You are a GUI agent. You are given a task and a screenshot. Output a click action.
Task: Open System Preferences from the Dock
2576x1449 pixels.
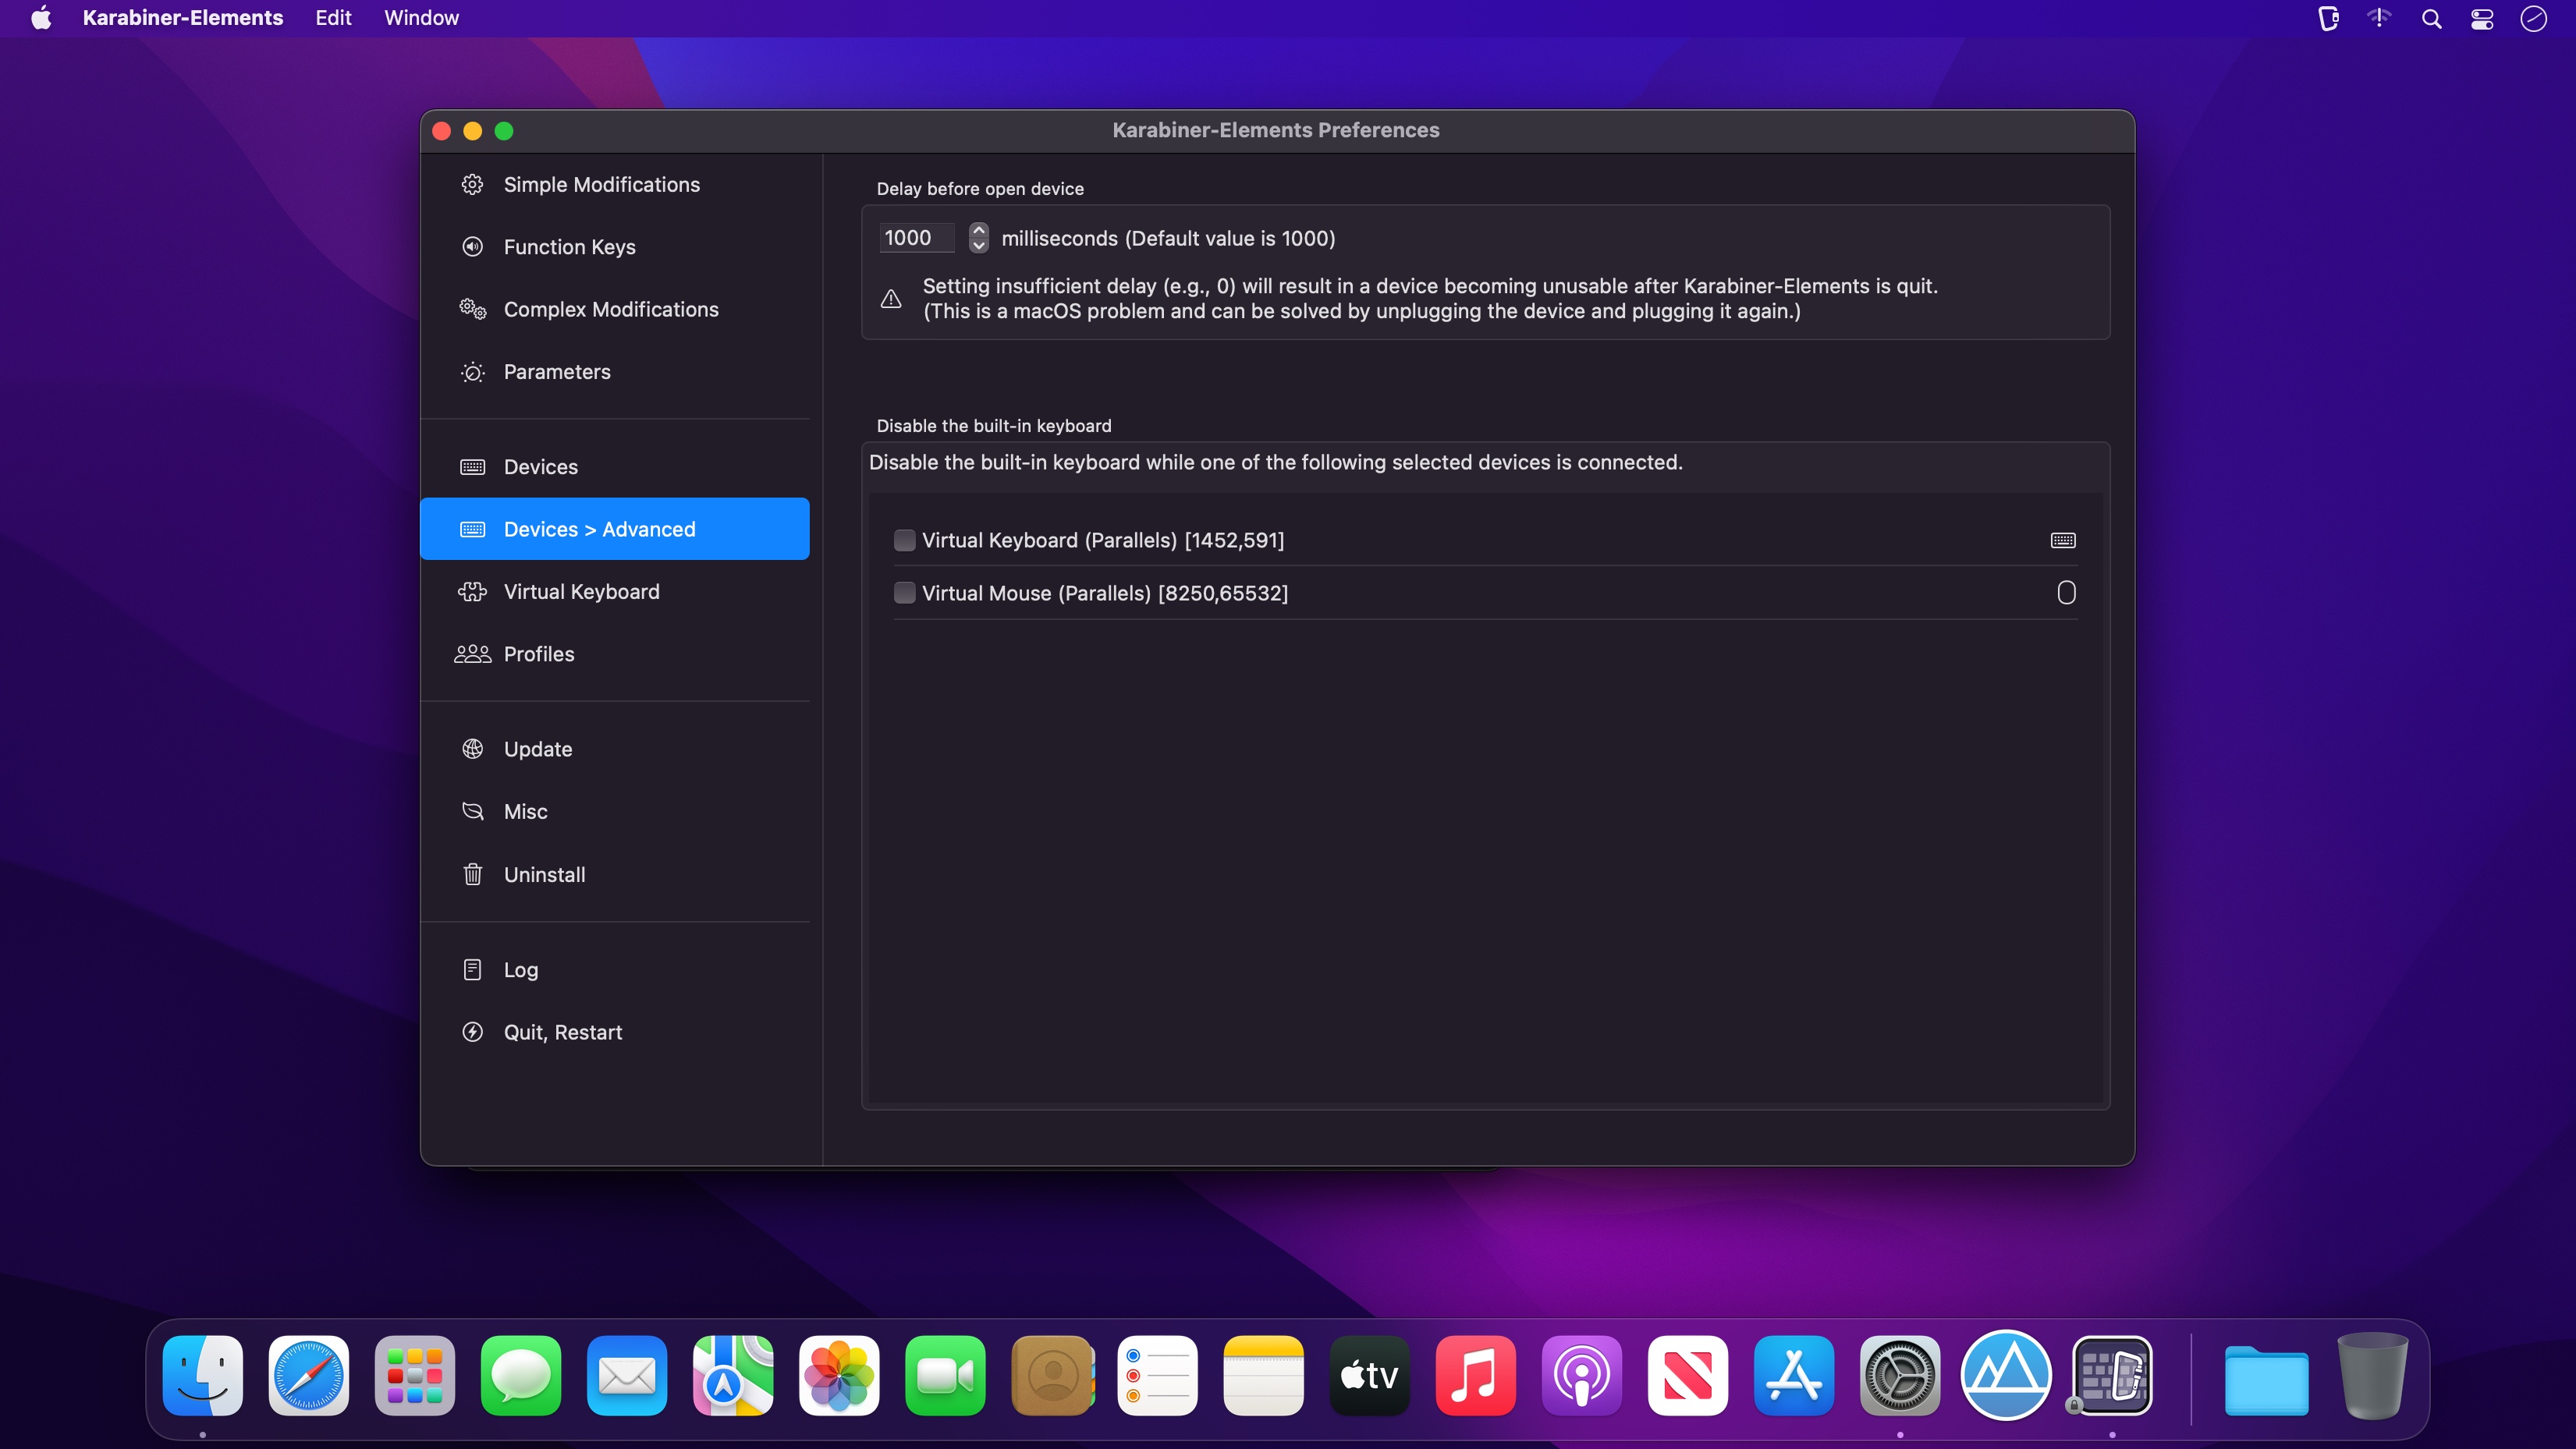[1900, 1375]
